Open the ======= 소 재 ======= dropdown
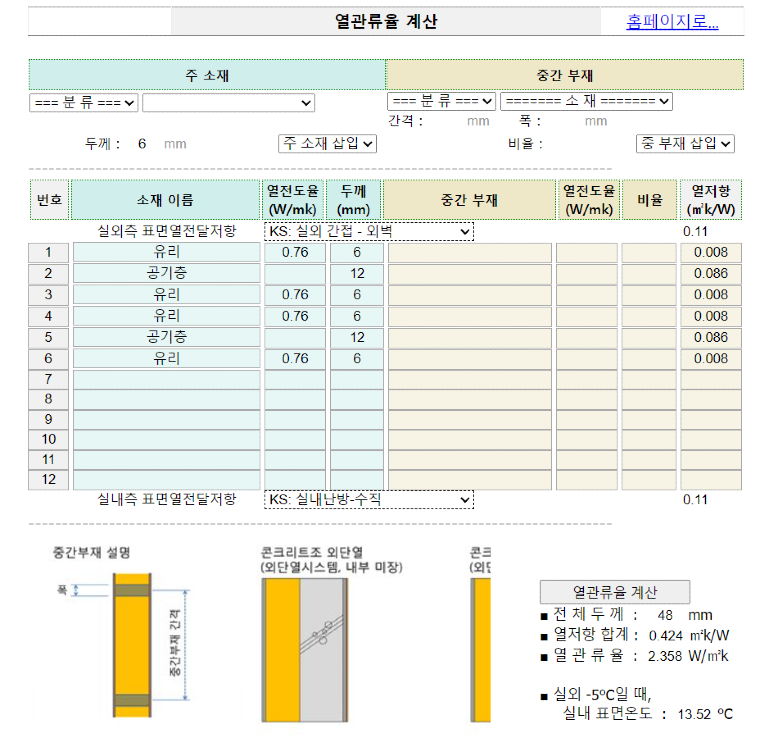Screen dimensions: 760x738 click(586, 101)
